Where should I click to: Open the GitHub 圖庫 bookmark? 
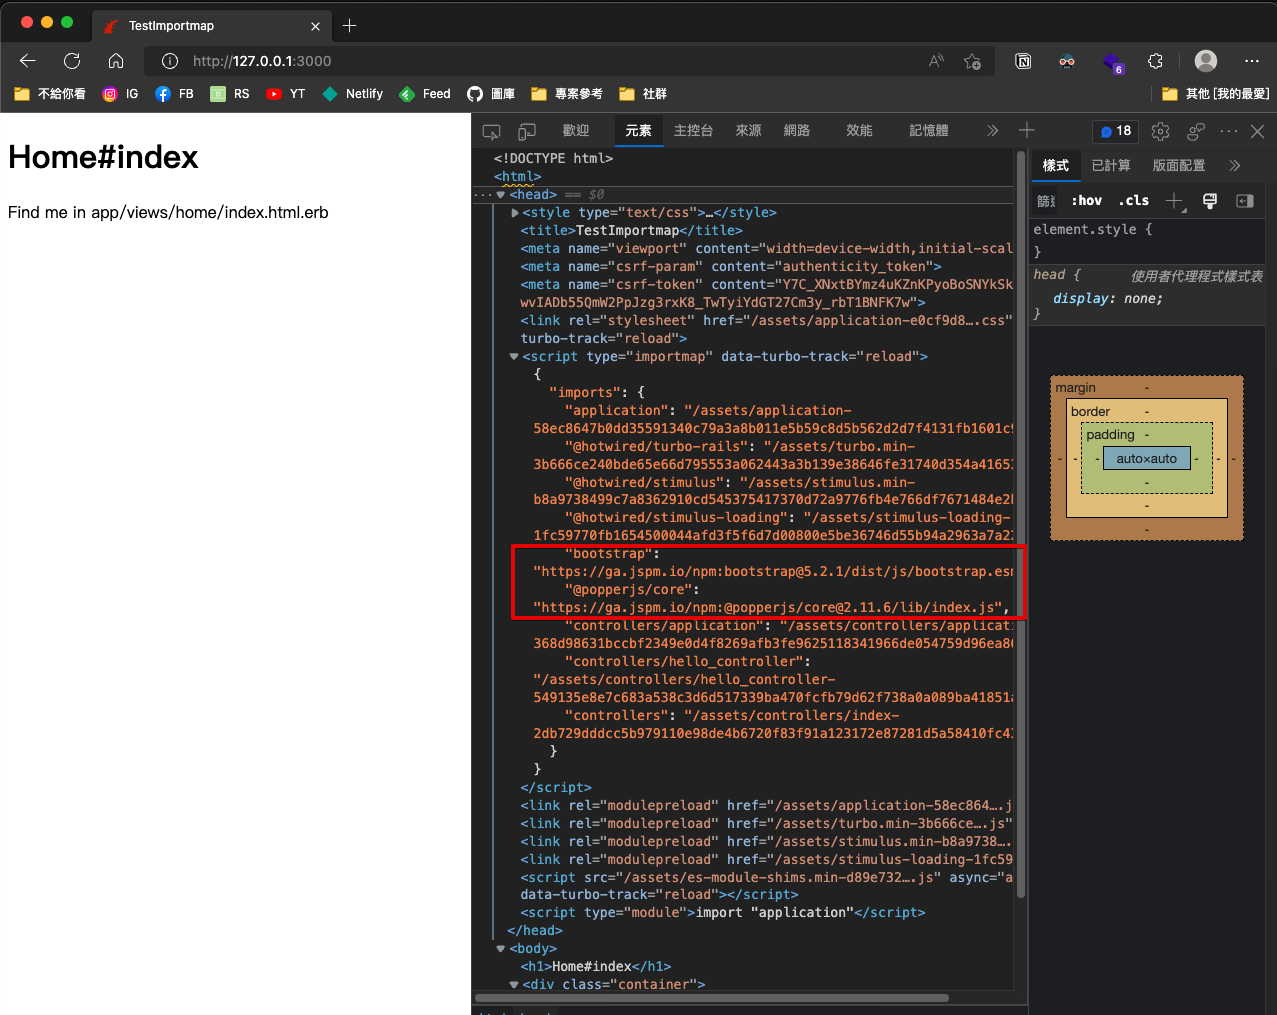coord(491,94)
